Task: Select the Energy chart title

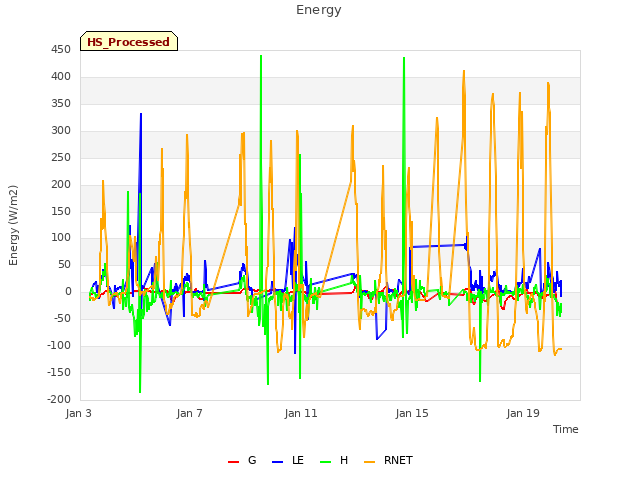Action: click(x=319, y=10)
